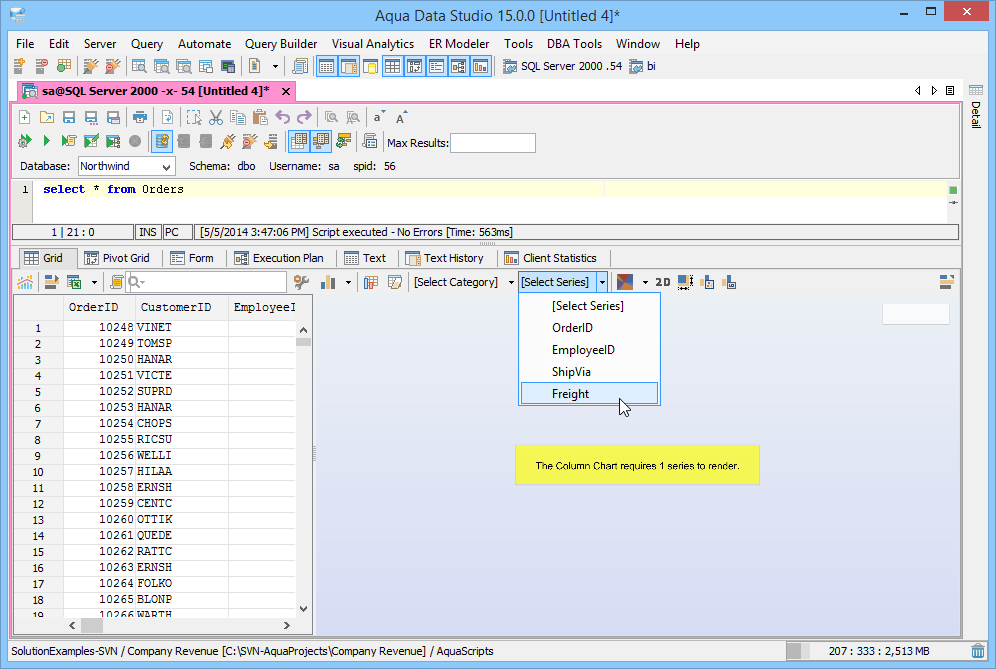Toggle the form view layout button in main toolbar
The height and width of the screenshot is (669, 996).
pyautogui.click(x=436, y=66)
